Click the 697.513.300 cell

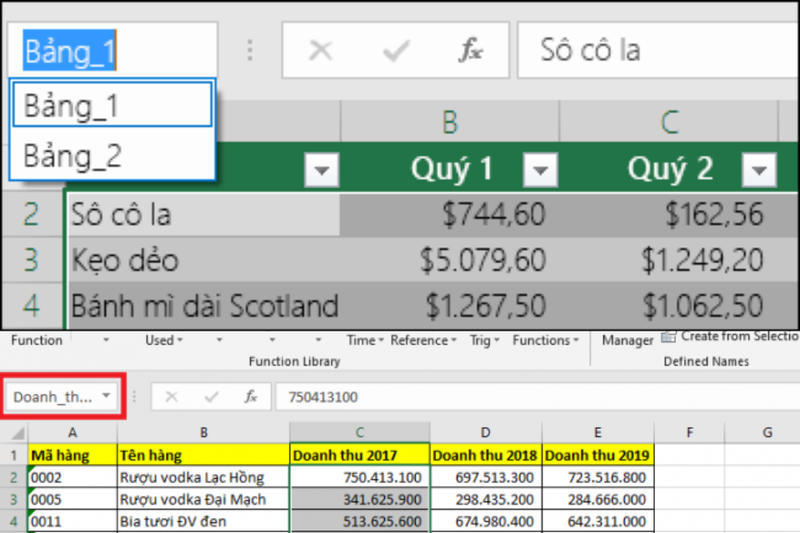point(486,477)
